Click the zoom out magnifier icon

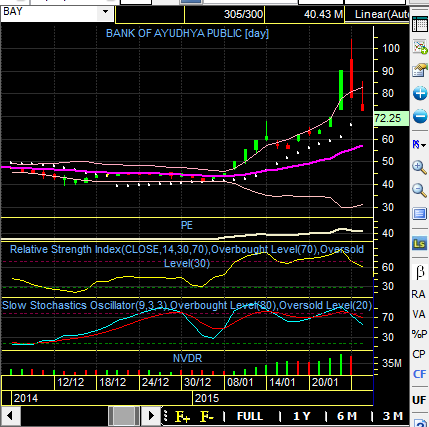click(420, 190)
